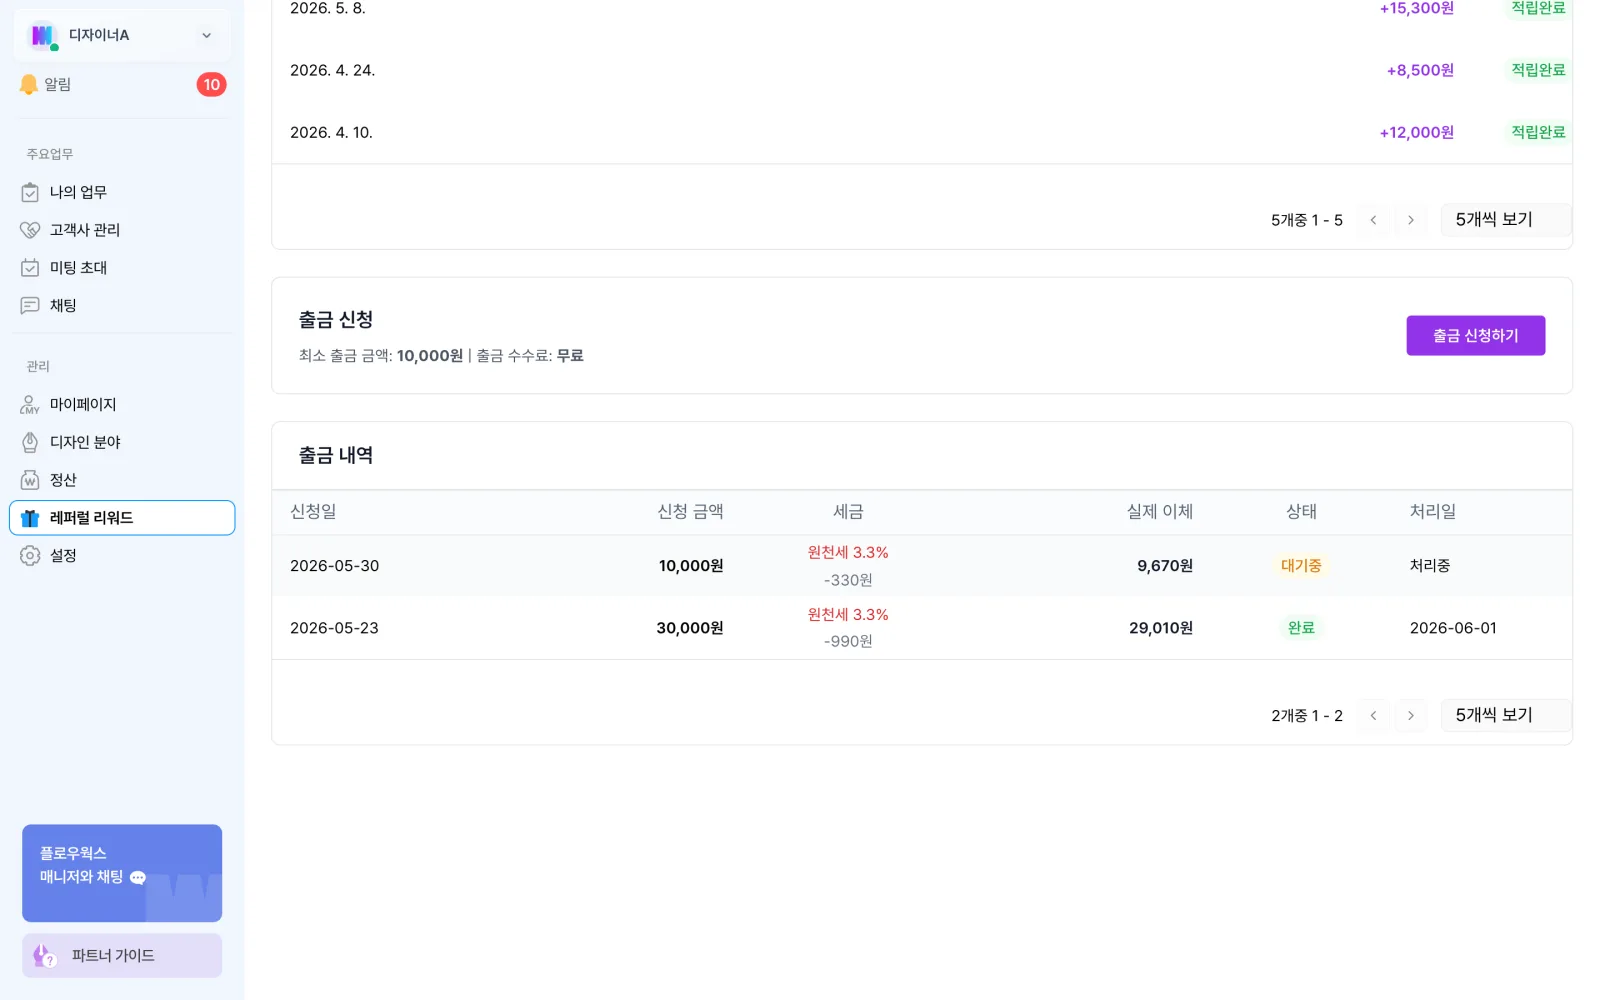
Task: Open the 5개씩 보기 dropdown under 출금 내역
Action: [1506, 715]
